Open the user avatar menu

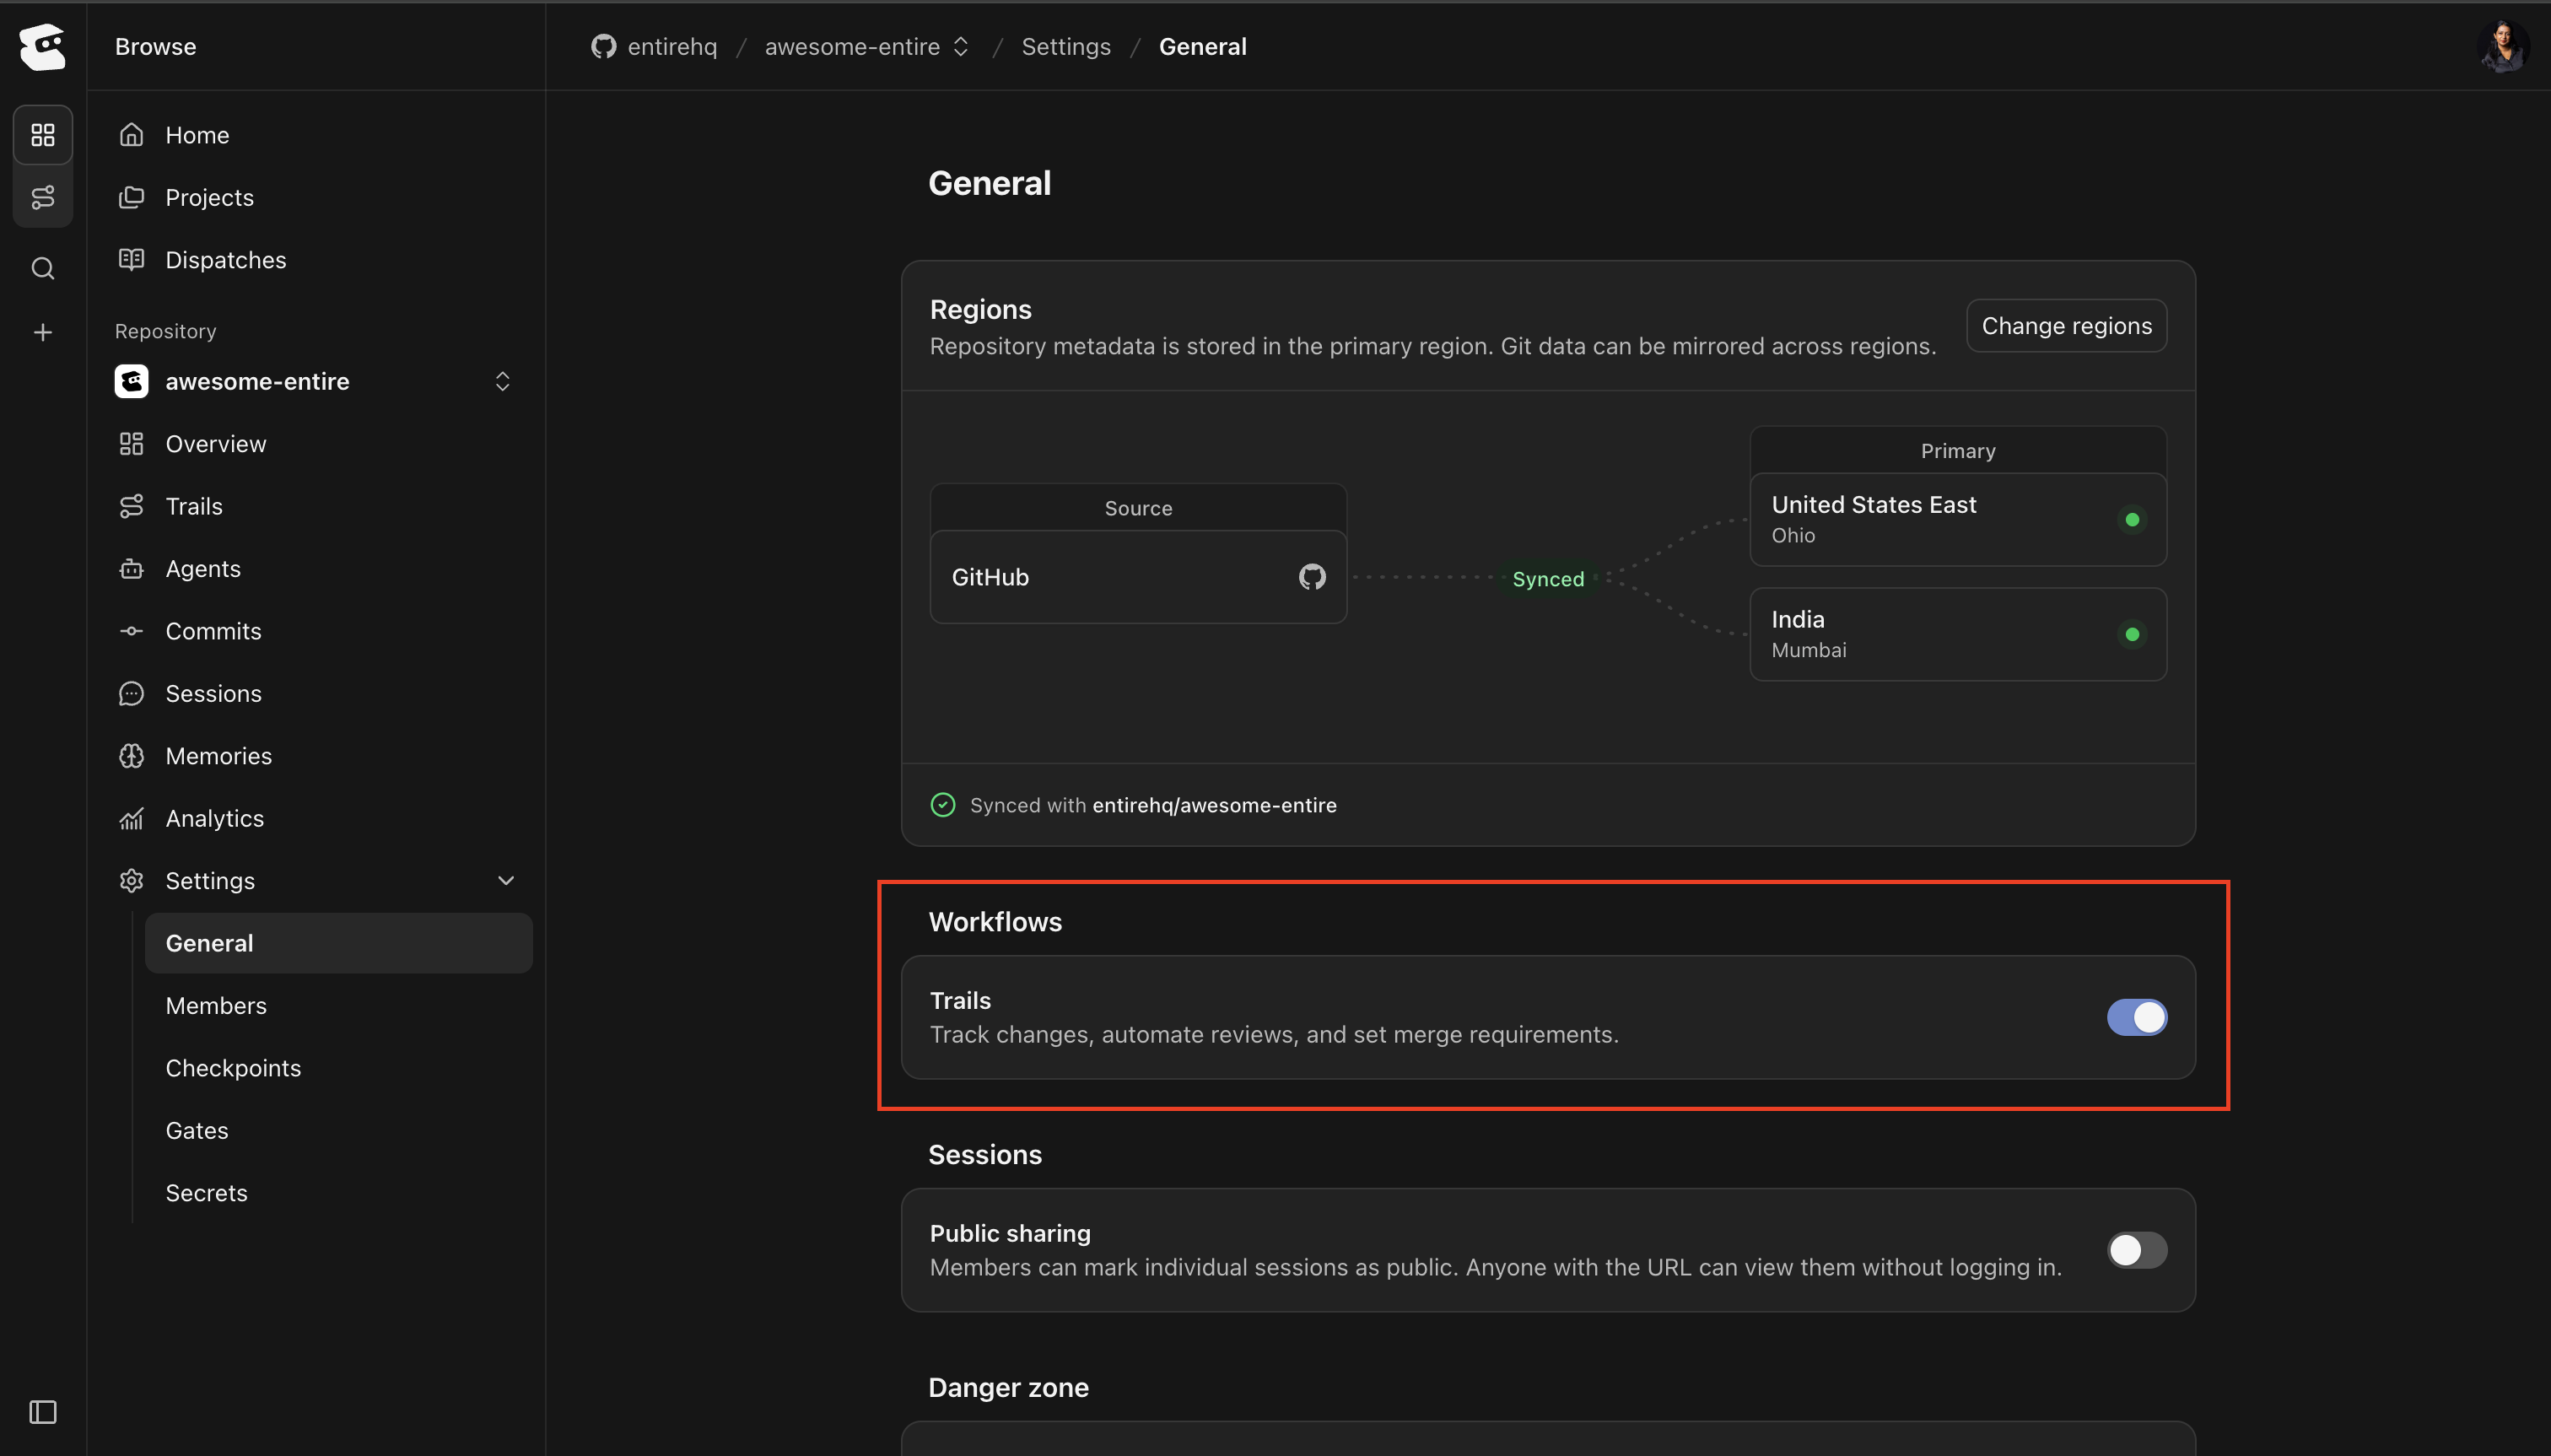[x=2504, y=46]
